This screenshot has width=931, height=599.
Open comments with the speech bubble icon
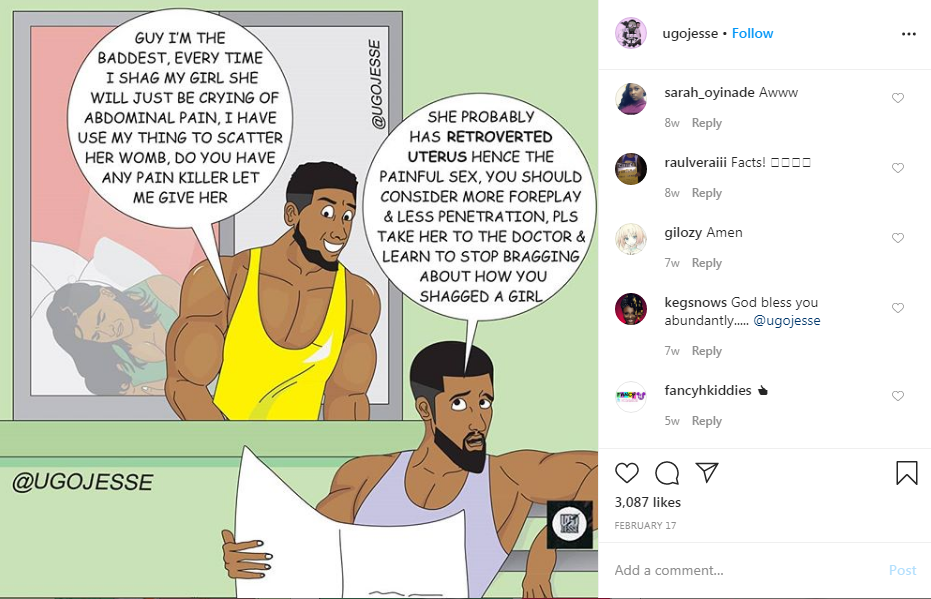point(667,473)
